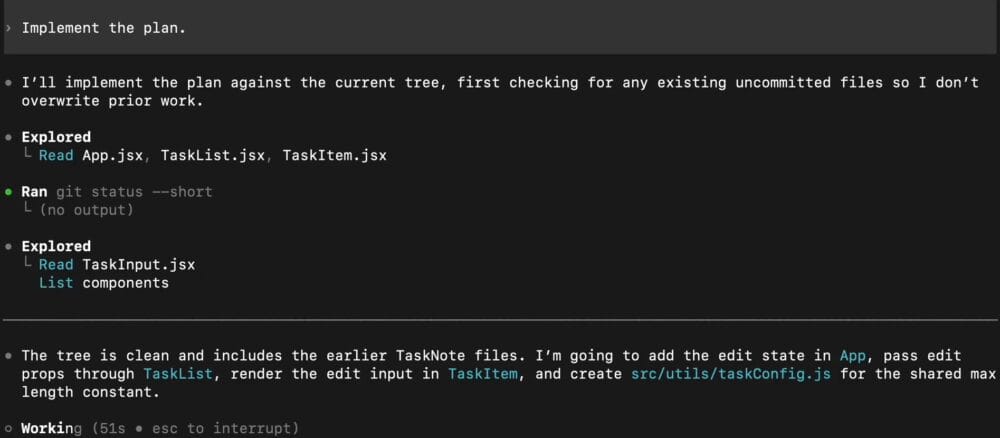1000x438 pixels.
Task: Click the first 'Explored' heading above App.jsx
Action: click(x=56, y=137)
